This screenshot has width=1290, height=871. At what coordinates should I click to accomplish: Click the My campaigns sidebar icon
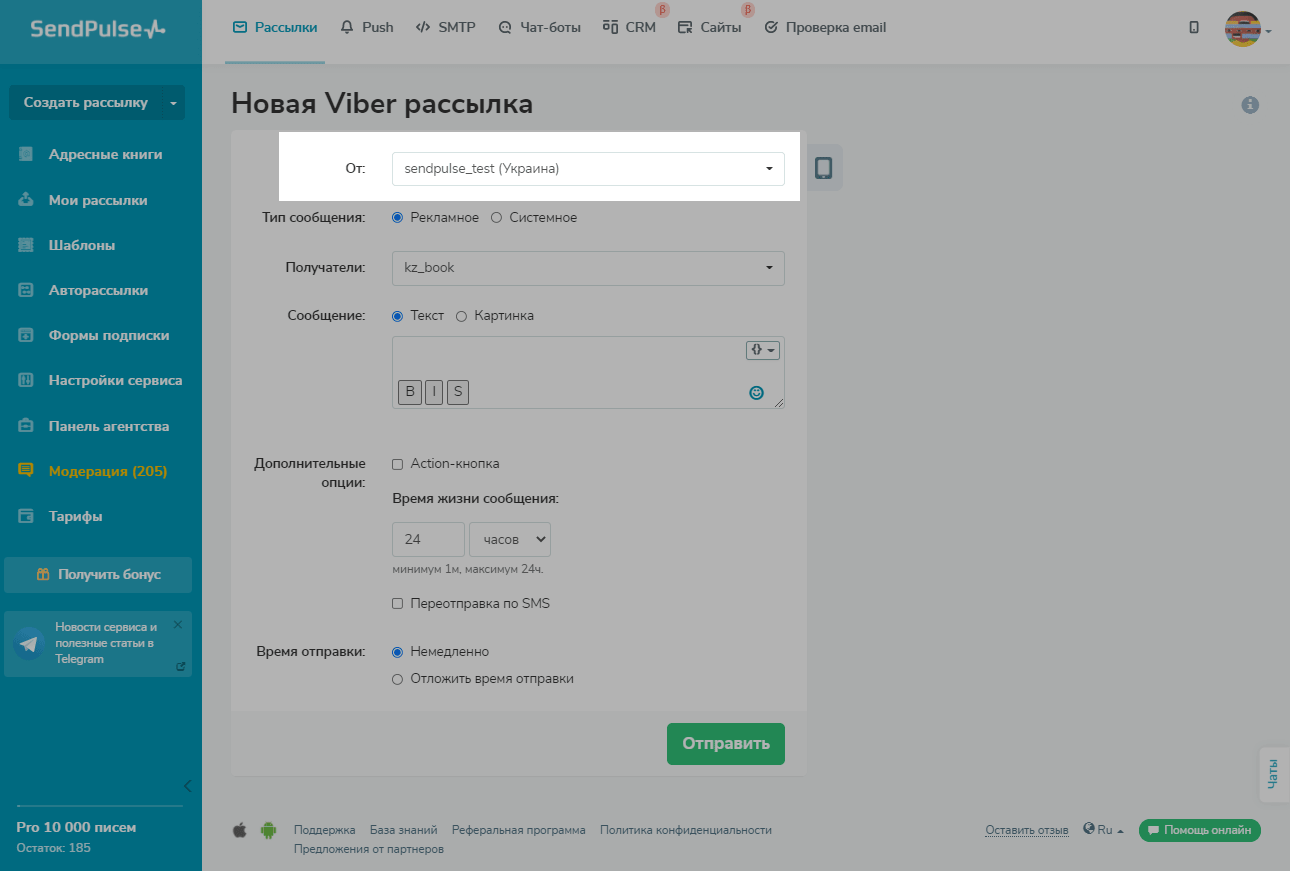[x=26, y=200]
